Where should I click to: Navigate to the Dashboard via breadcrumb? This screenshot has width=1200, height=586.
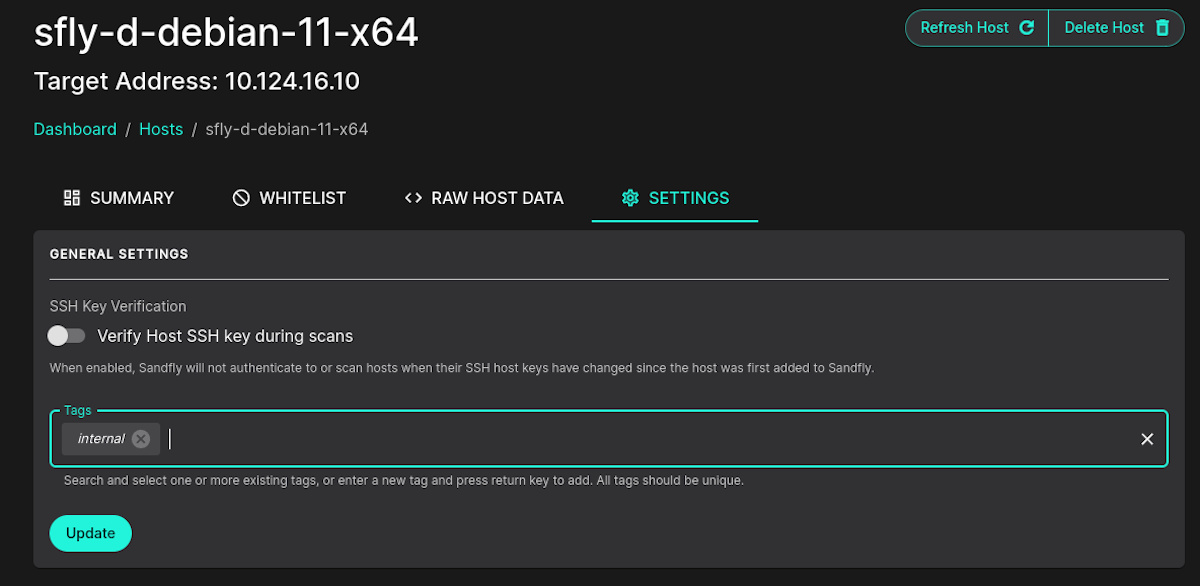click(x=75, y=129)
